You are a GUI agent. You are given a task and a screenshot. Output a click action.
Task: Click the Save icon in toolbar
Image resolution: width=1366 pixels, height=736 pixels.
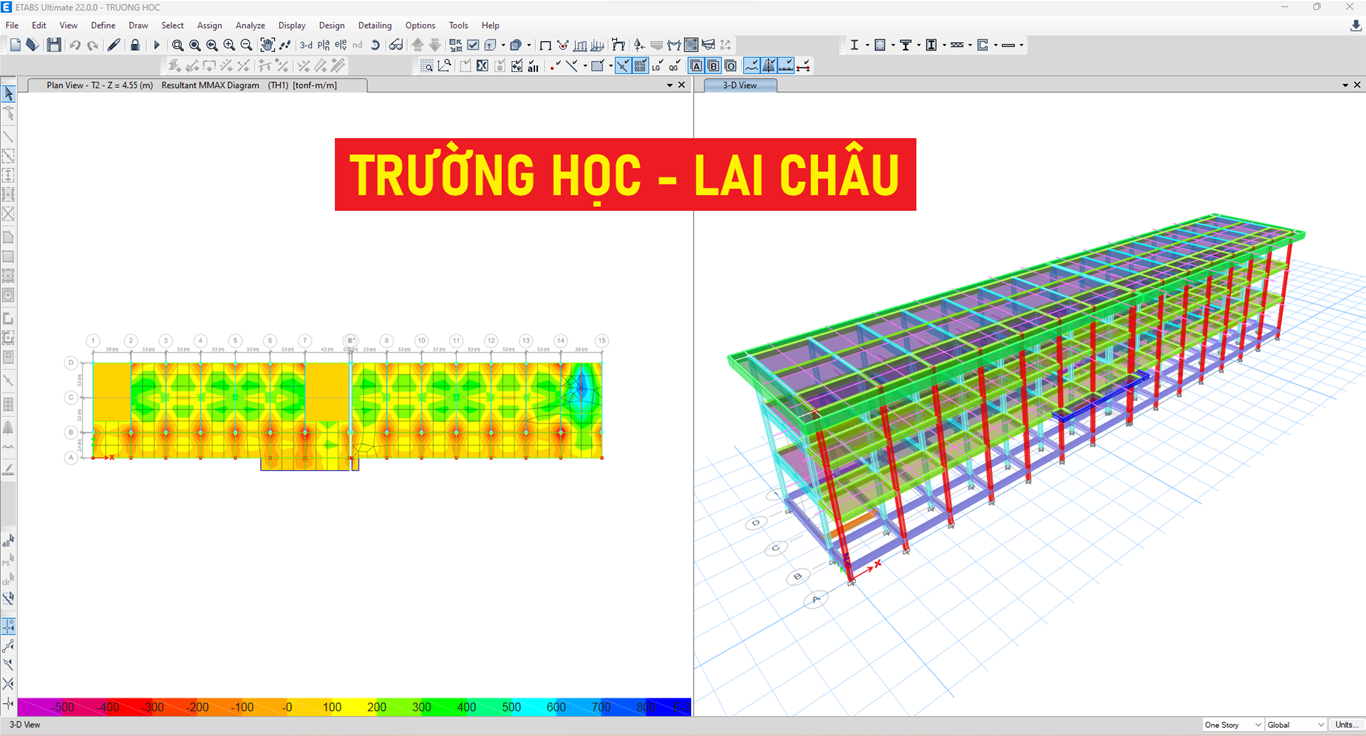(54, 45)
